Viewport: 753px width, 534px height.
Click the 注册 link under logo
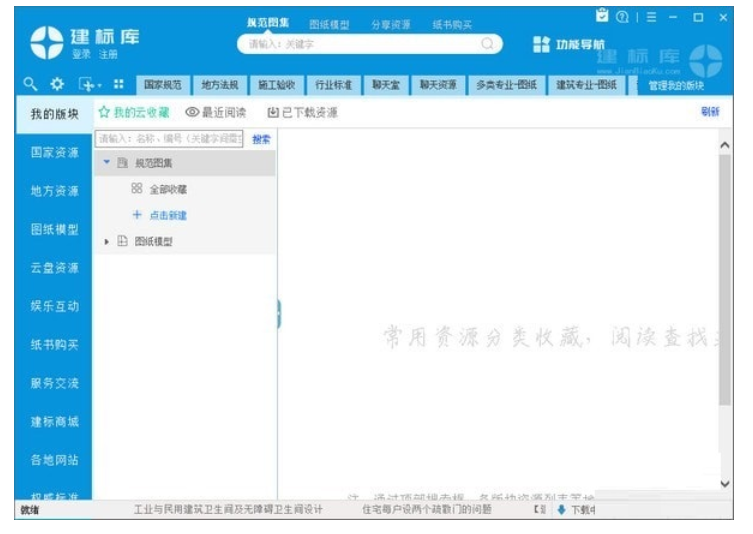pos(109,54)
